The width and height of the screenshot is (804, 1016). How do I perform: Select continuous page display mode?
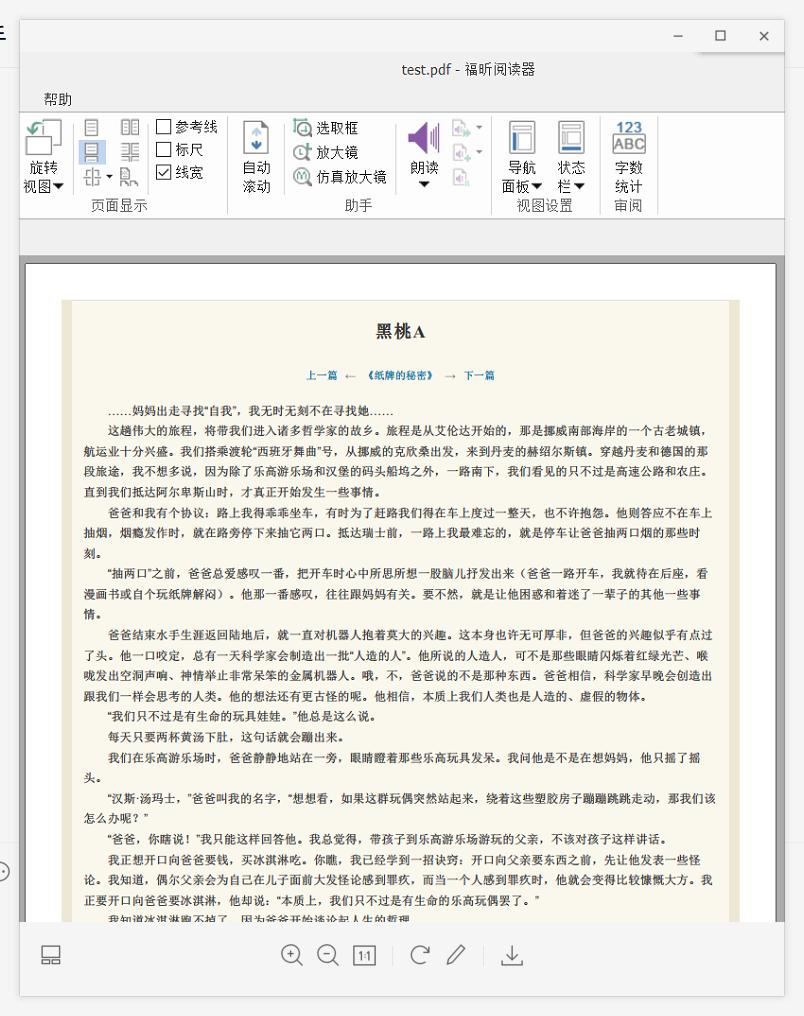click(90, 152)
